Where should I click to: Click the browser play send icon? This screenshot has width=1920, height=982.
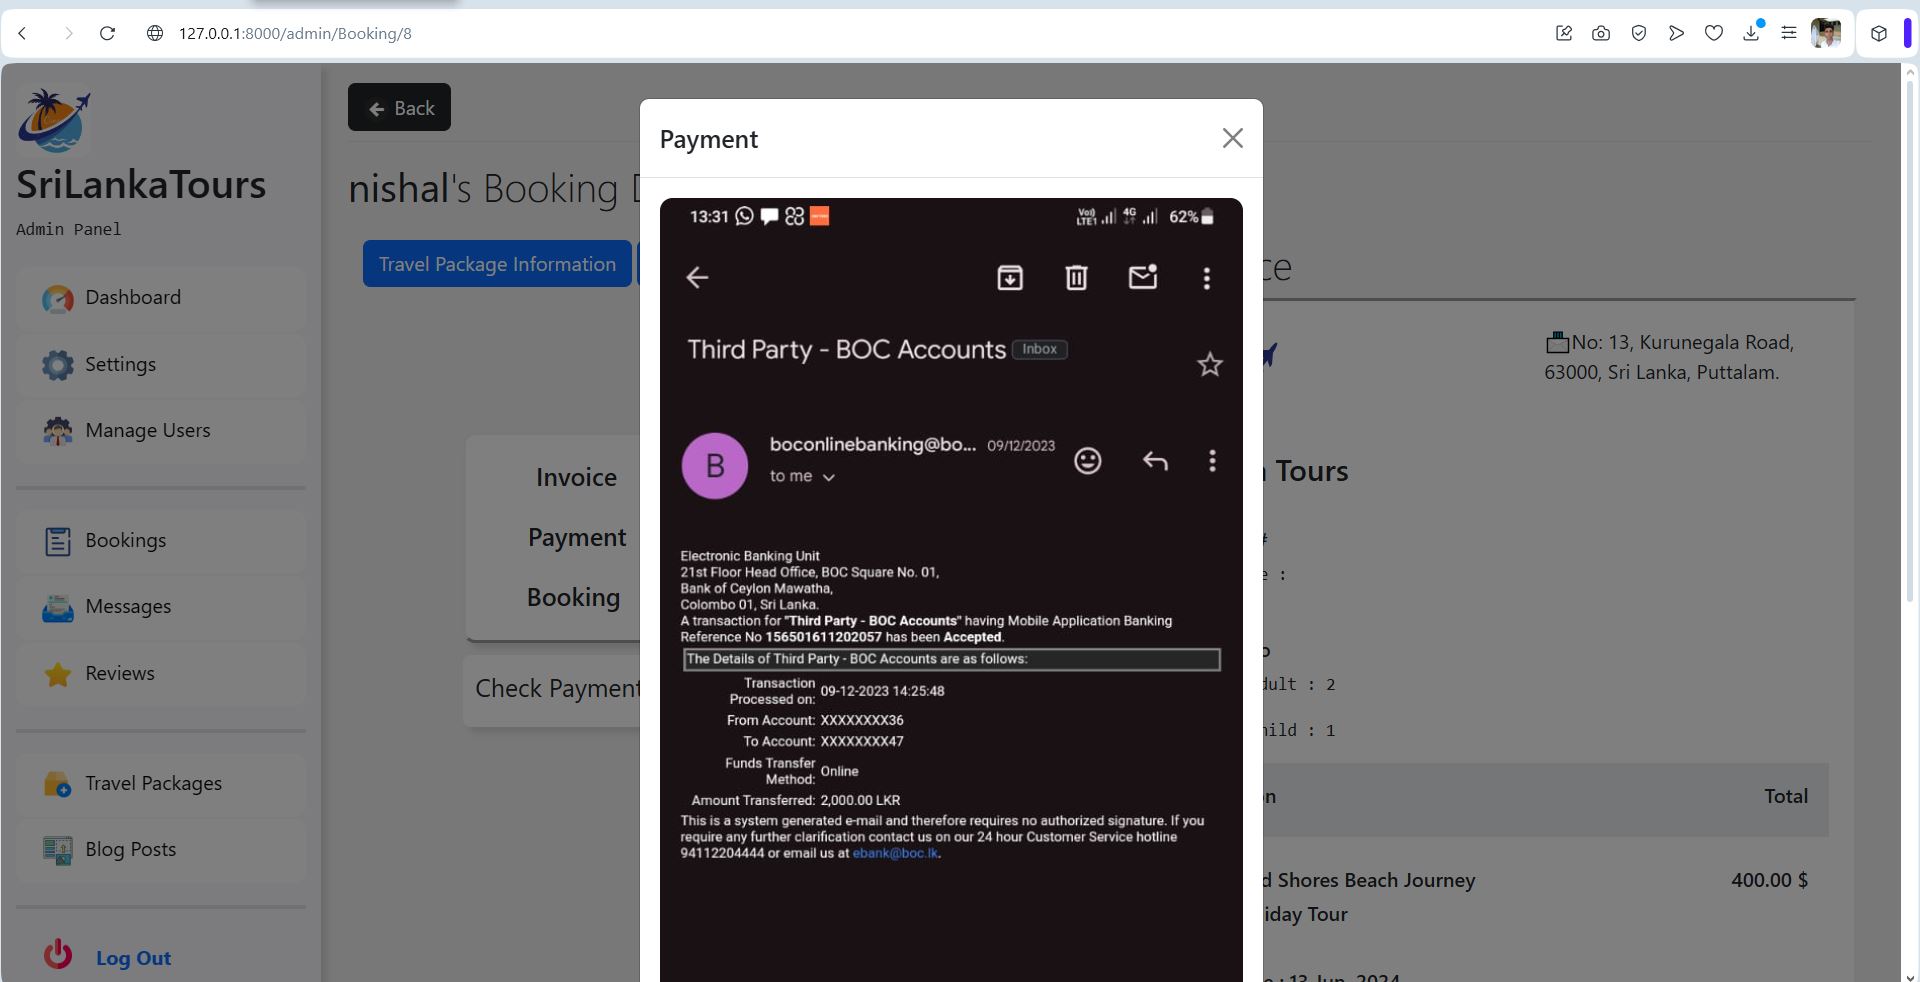tap(1676, 33)
